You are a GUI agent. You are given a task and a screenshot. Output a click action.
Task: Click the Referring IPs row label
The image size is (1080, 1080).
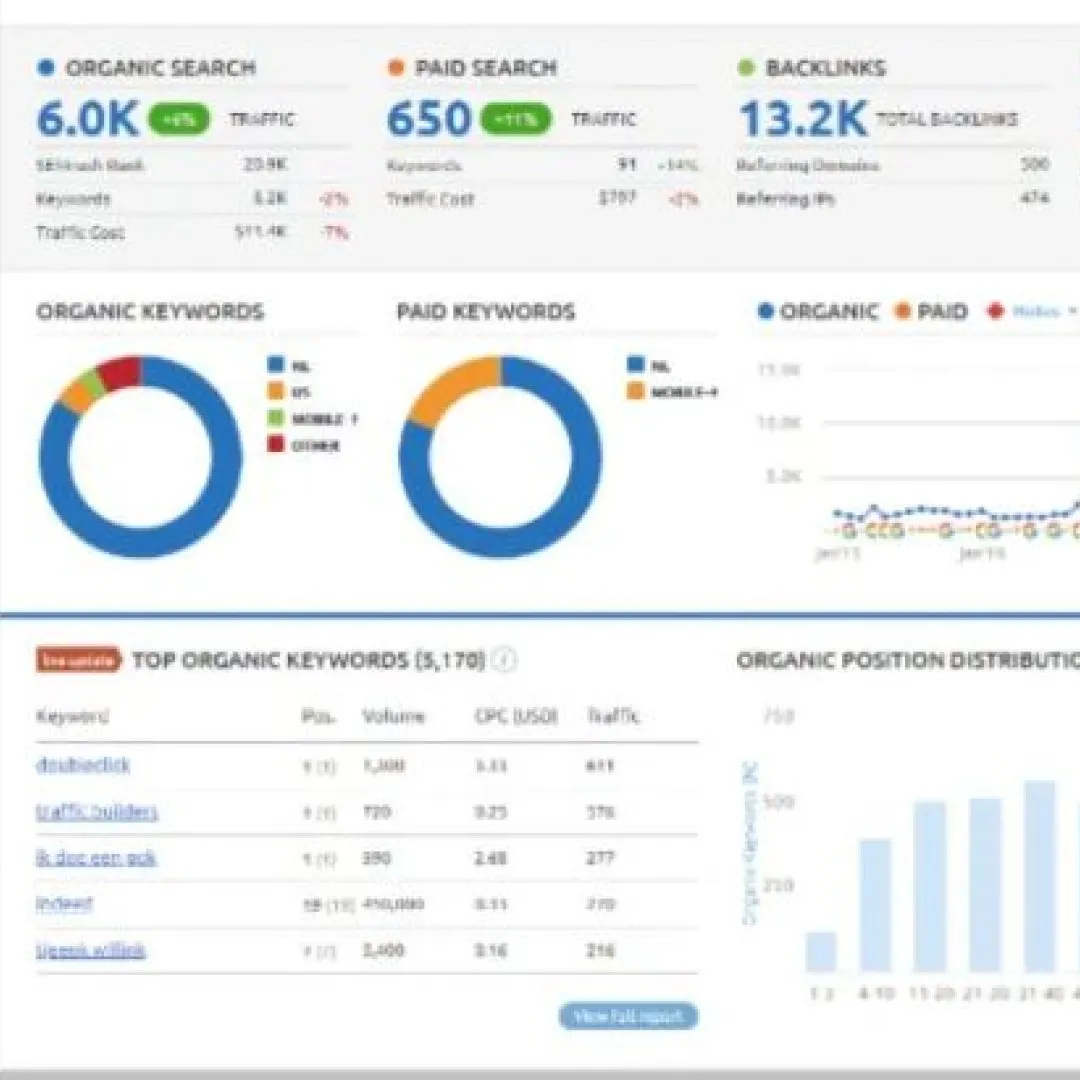pyautogui.click(x=786, y=199)
